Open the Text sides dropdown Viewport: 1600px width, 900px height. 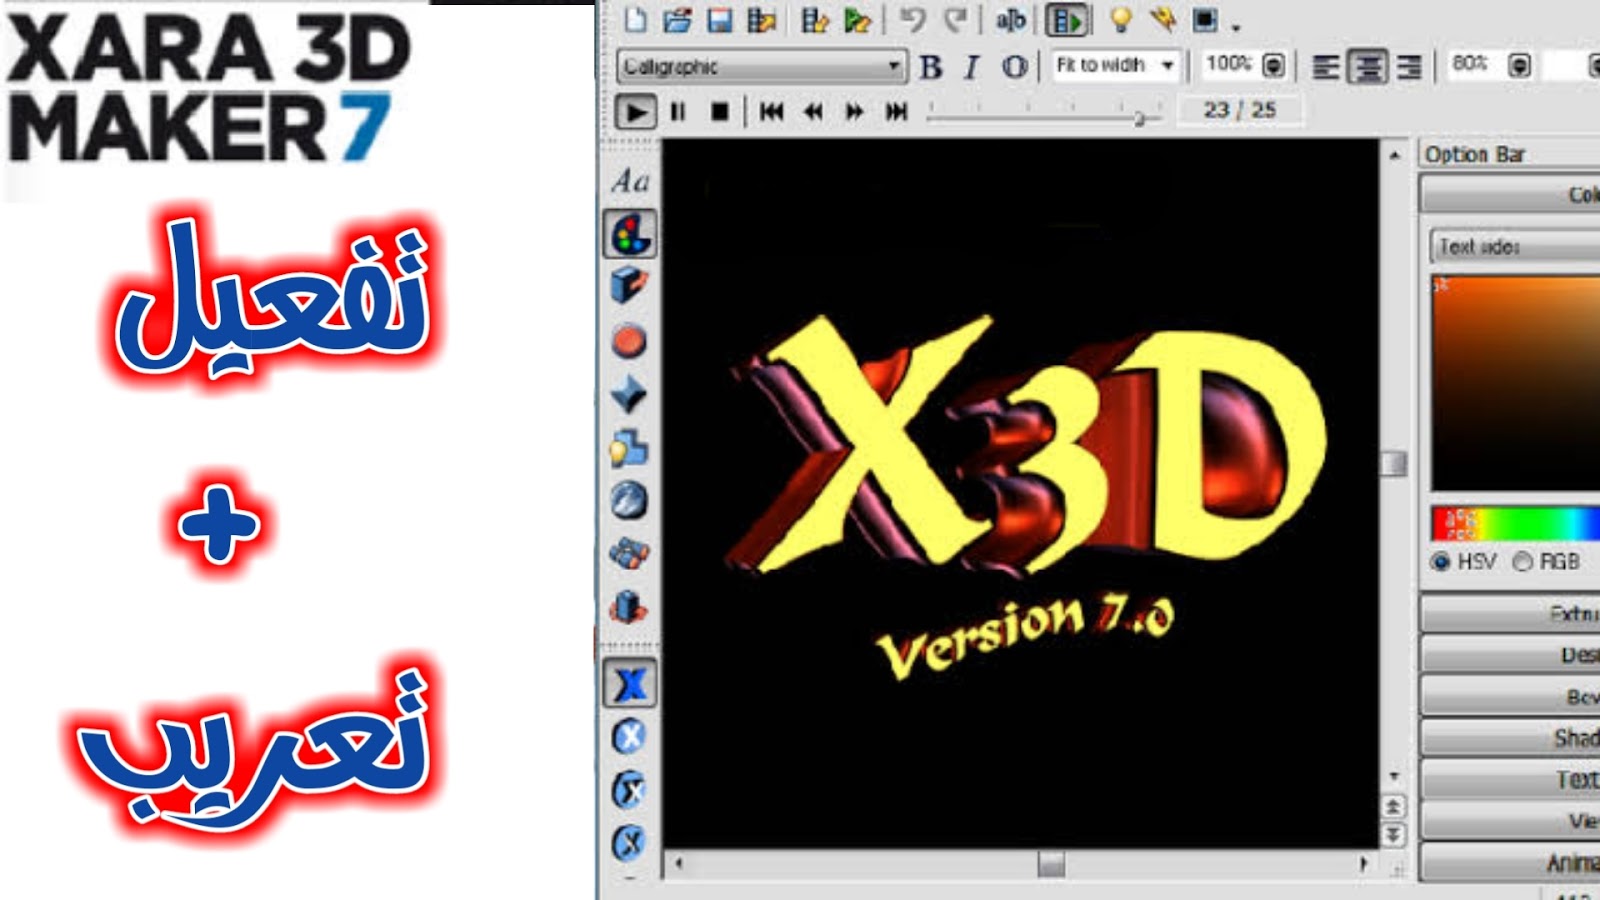1515,246
